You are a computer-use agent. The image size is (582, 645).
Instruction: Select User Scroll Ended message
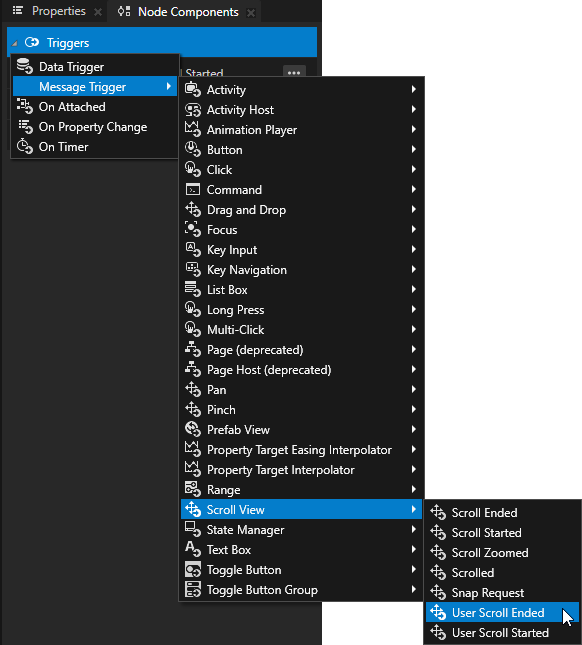(502, 613)
